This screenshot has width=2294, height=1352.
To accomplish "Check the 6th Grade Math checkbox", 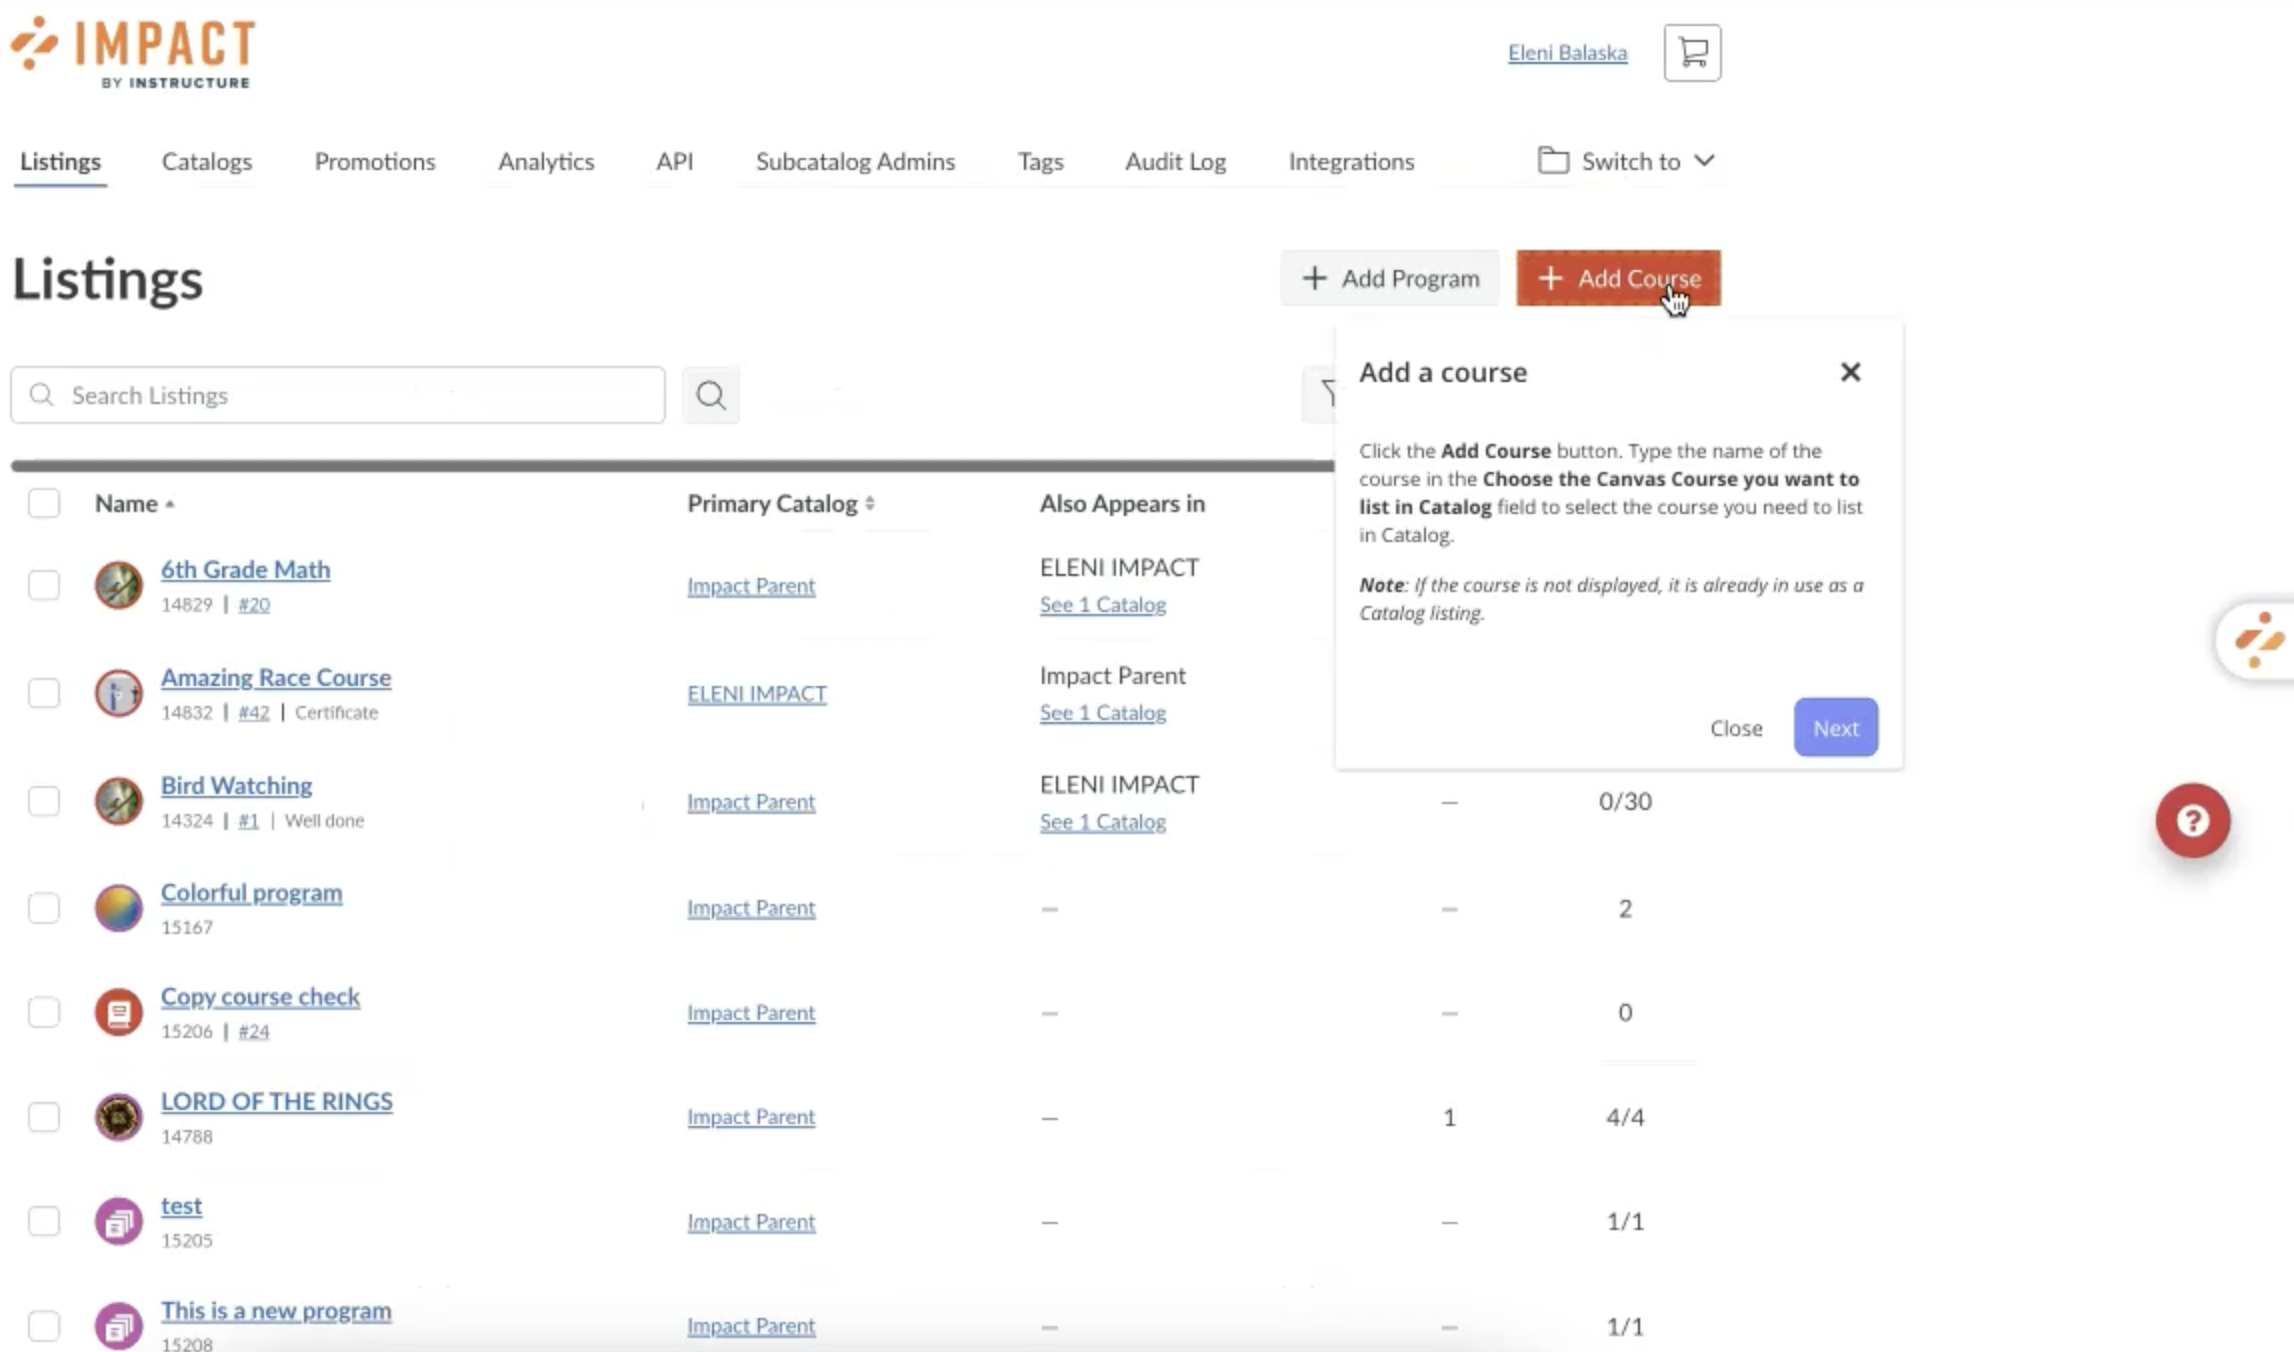I will point(44,585).
